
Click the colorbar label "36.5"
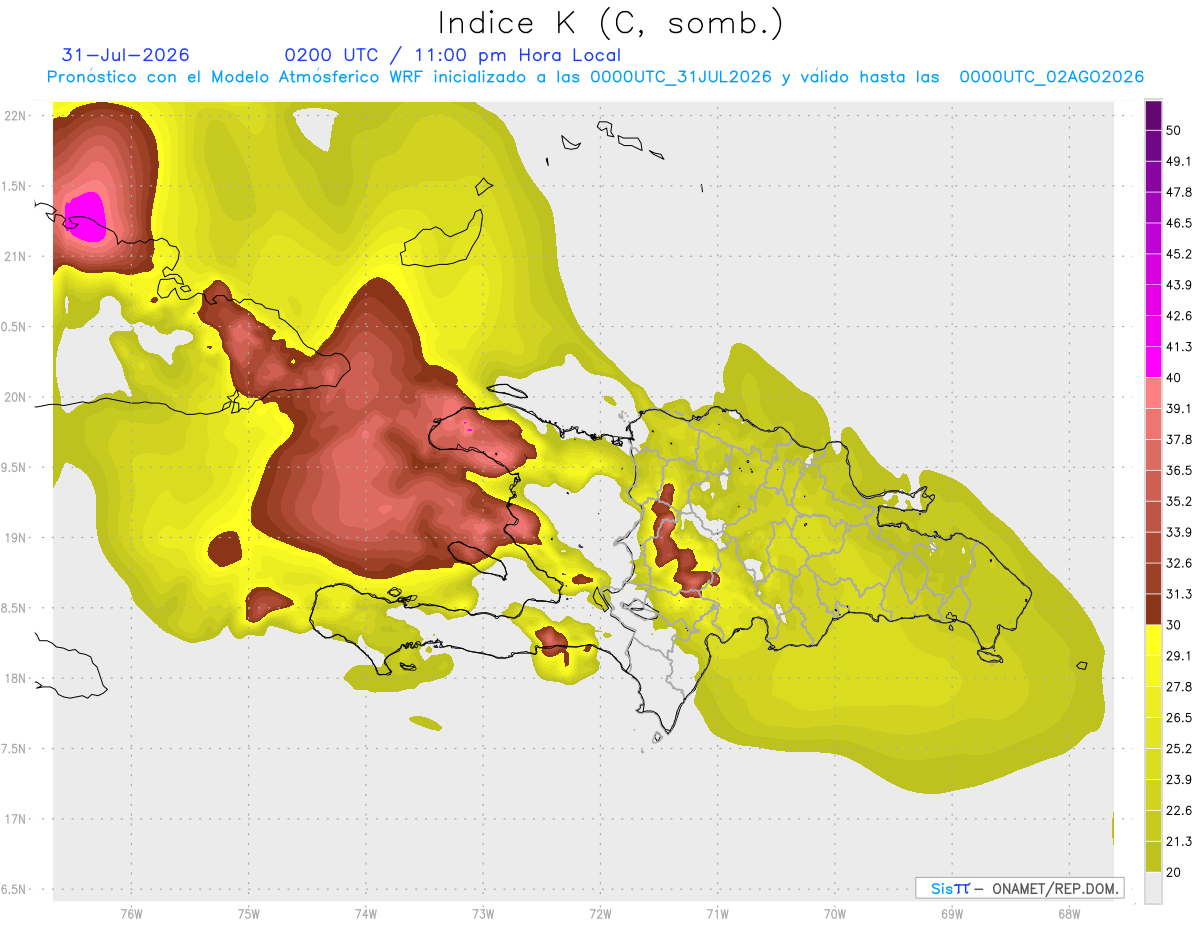tap(1179, 470)
